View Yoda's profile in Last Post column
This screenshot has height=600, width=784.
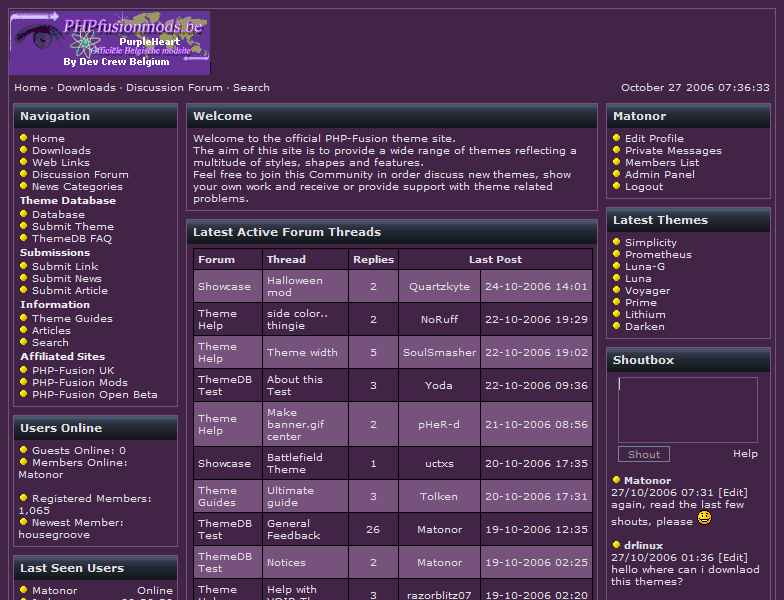[438, 386]
